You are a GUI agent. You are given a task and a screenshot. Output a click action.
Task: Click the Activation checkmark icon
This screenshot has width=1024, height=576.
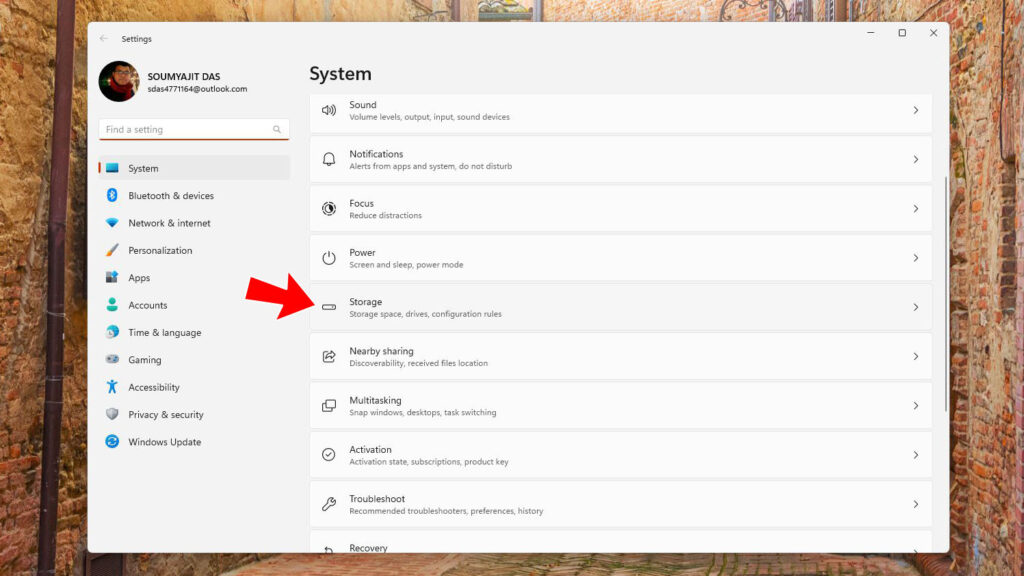pos(328,455)
